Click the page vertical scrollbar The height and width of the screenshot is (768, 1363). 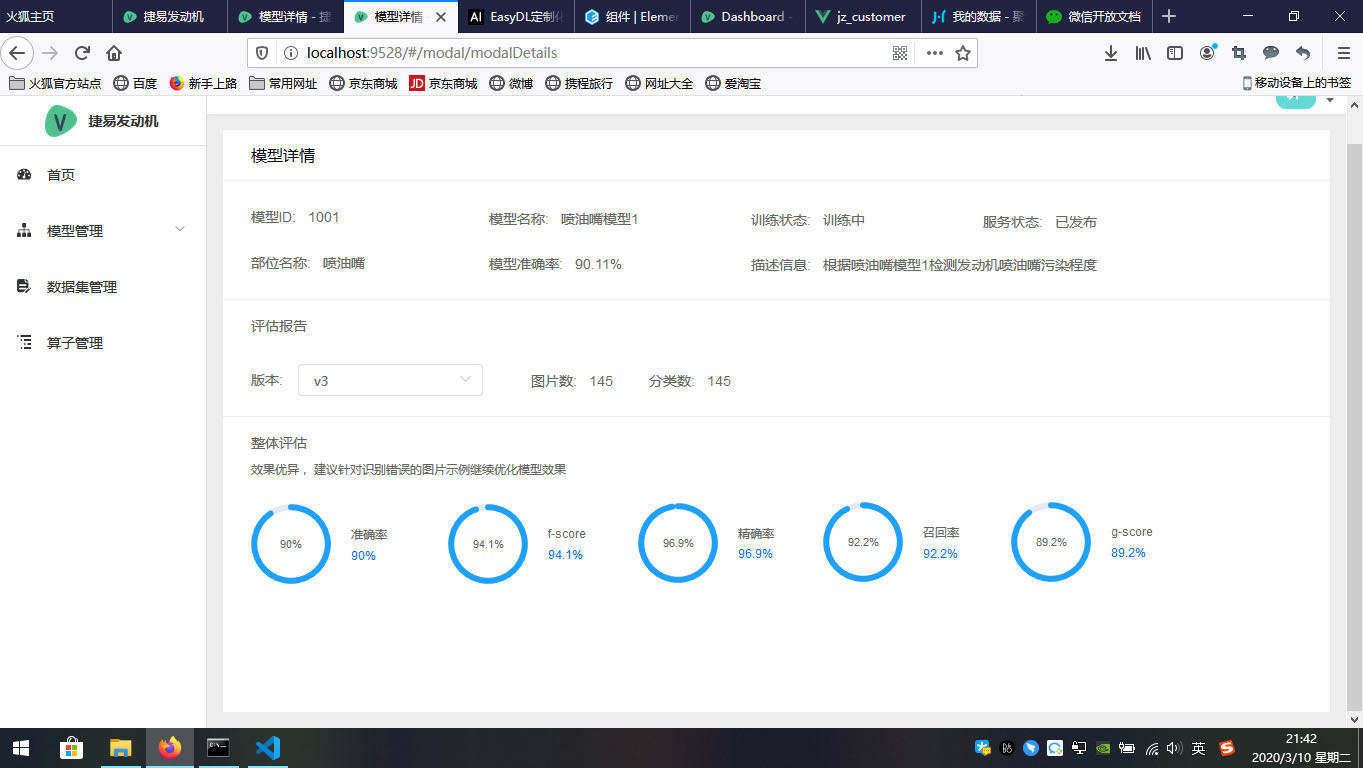pos(1355,425)
